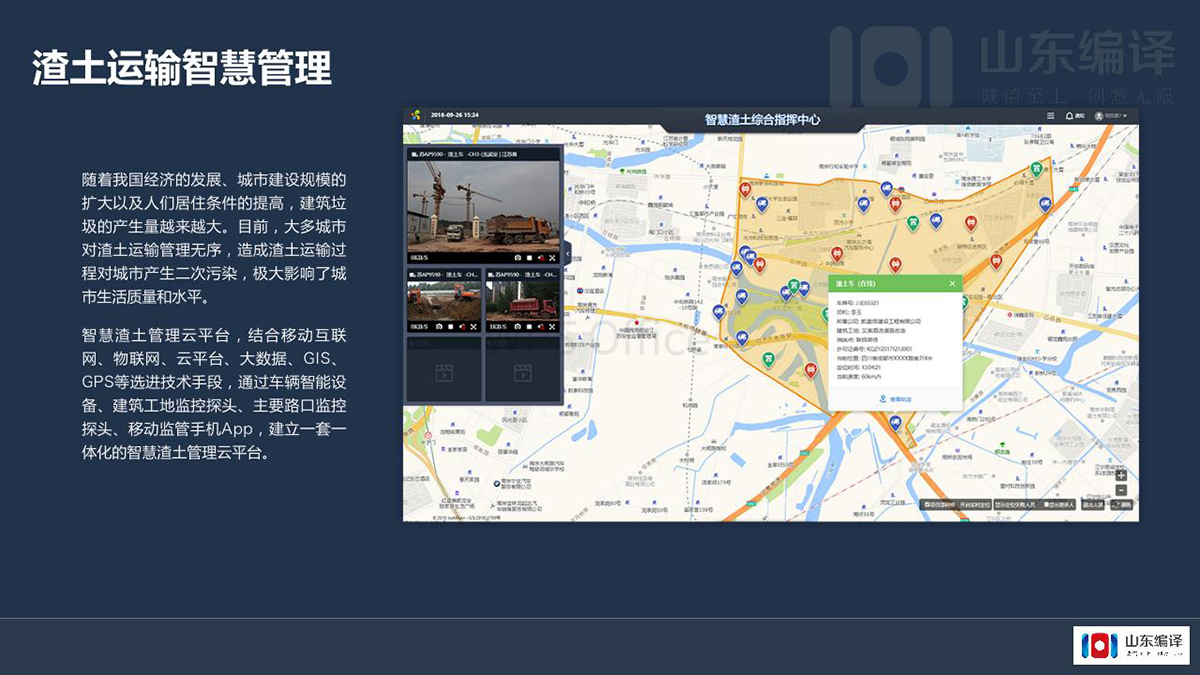The width and height of the screenshot is (1200, 675).
Task: Open the user account dropdown
Action: pos(1110,116)
